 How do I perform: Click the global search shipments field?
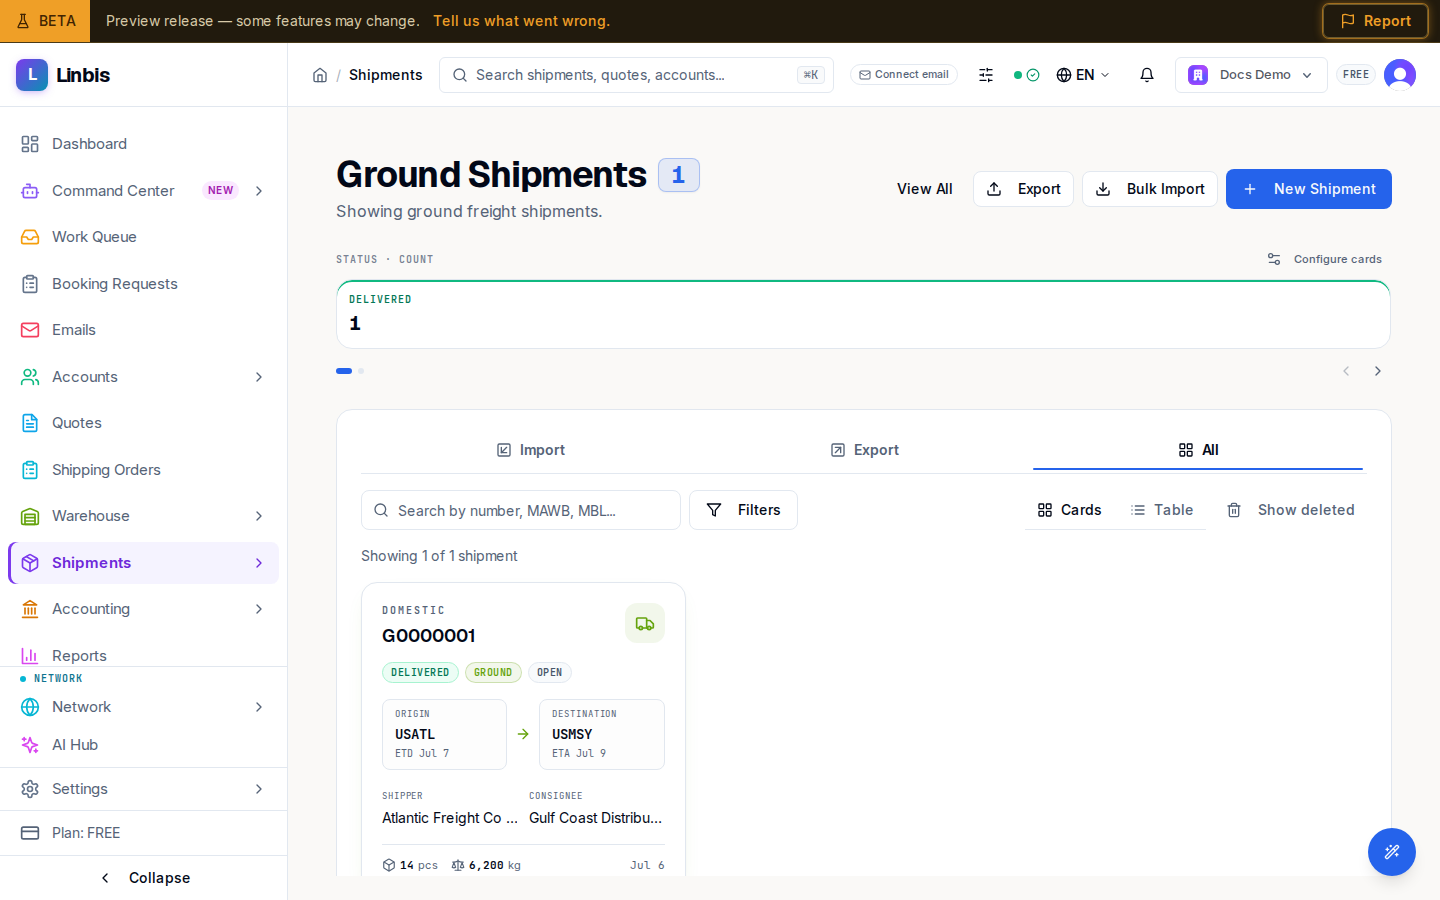(636, 75)
